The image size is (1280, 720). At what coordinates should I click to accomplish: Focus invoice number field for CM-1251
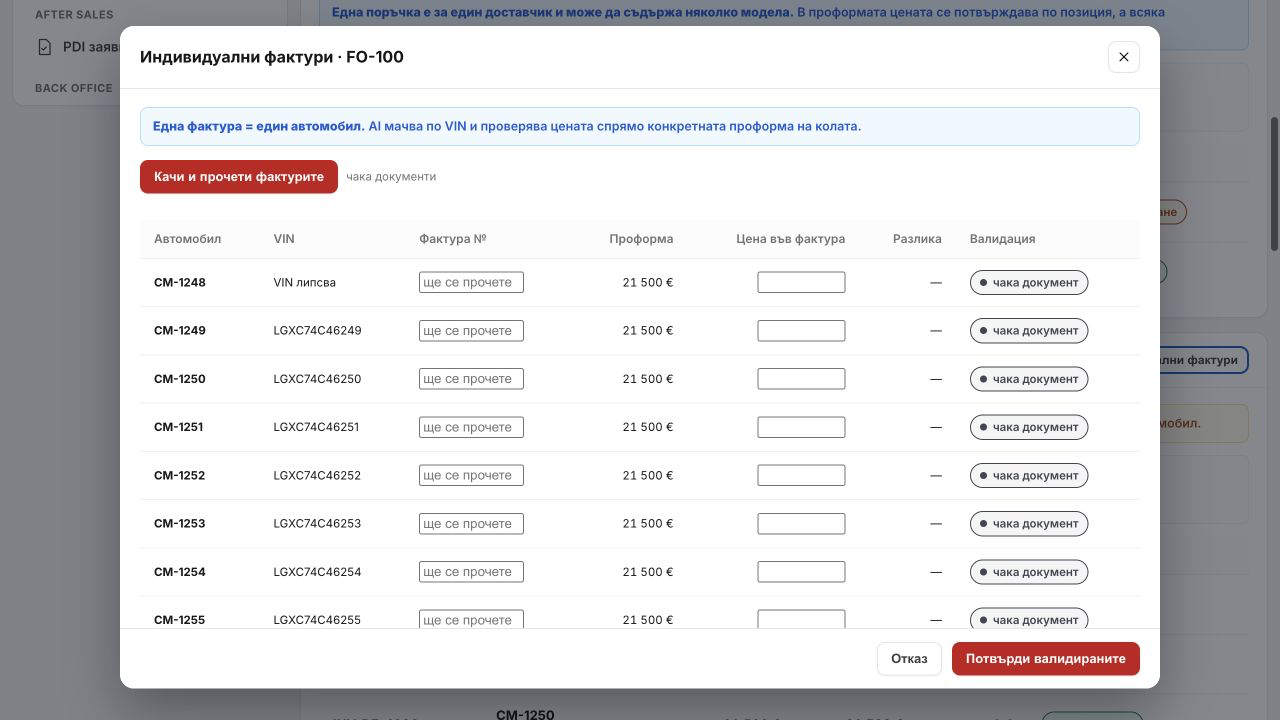coord(471,427)
